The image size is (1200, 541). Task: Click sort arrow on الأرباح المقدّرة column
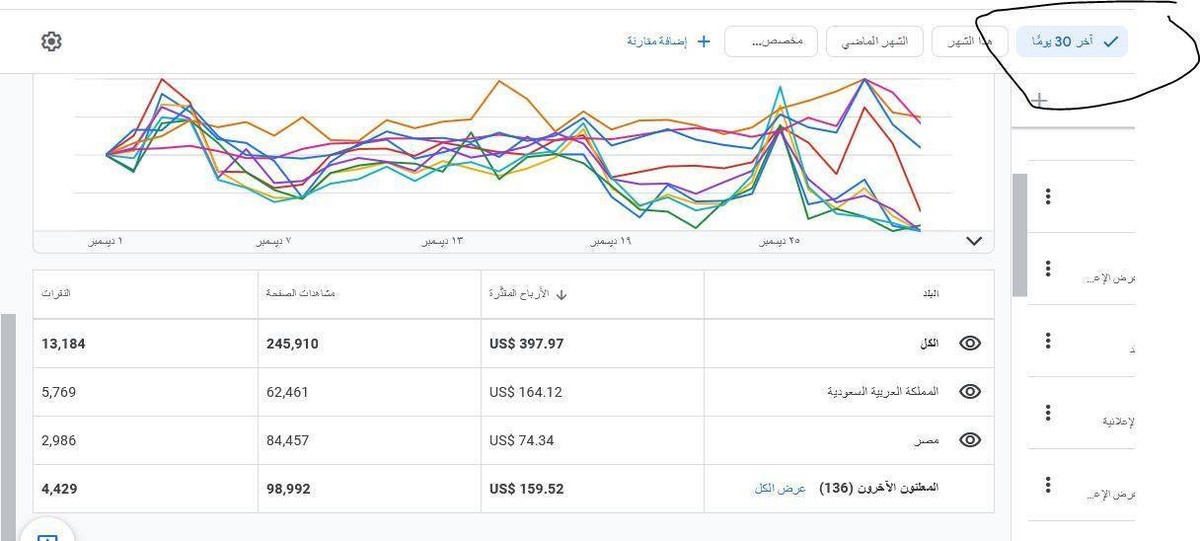[x=561, y=295]
